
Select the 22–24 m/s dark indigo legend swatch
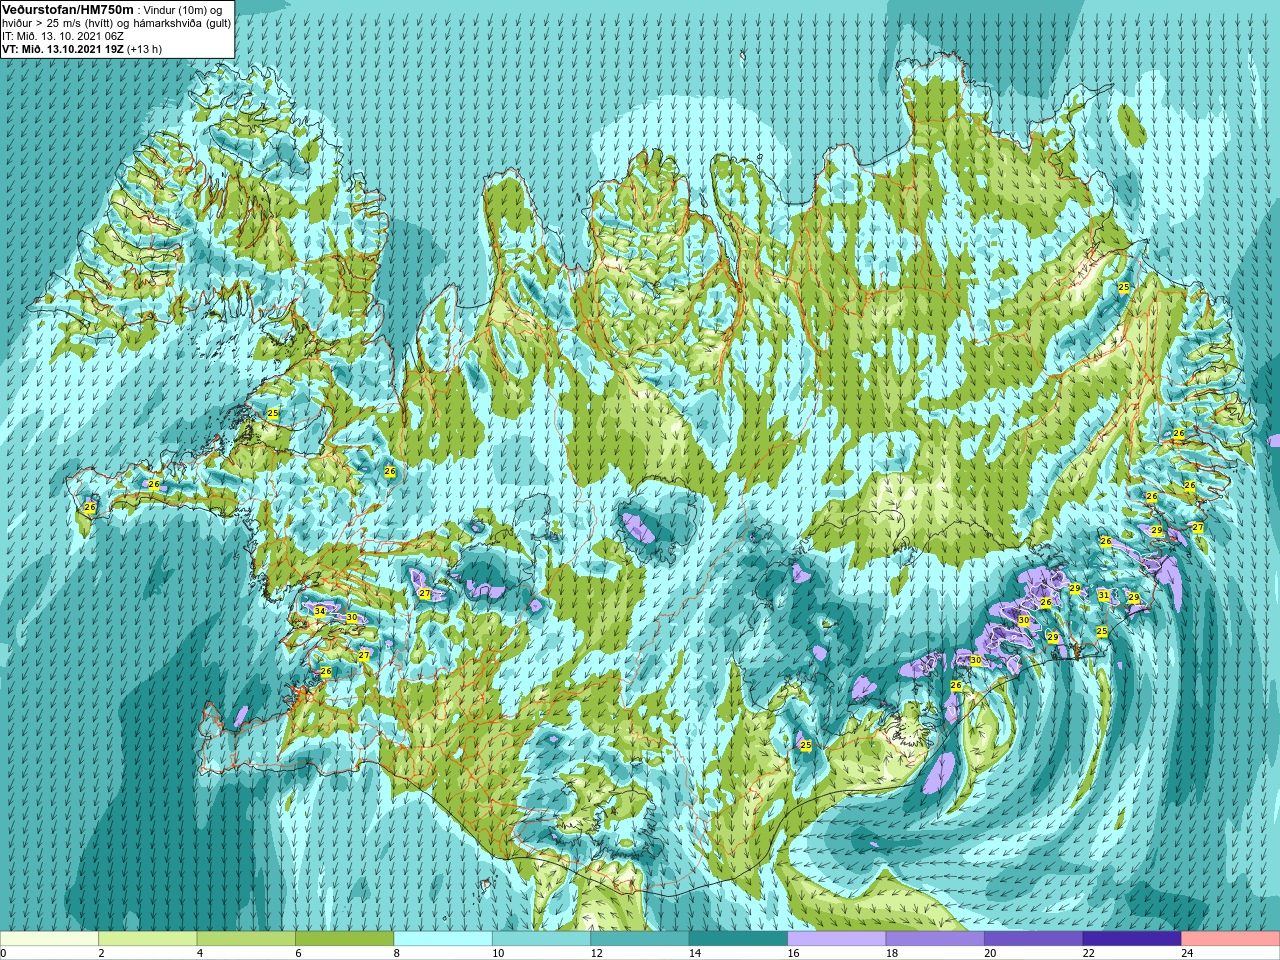pyautogui.click(x=1132, y=939)
